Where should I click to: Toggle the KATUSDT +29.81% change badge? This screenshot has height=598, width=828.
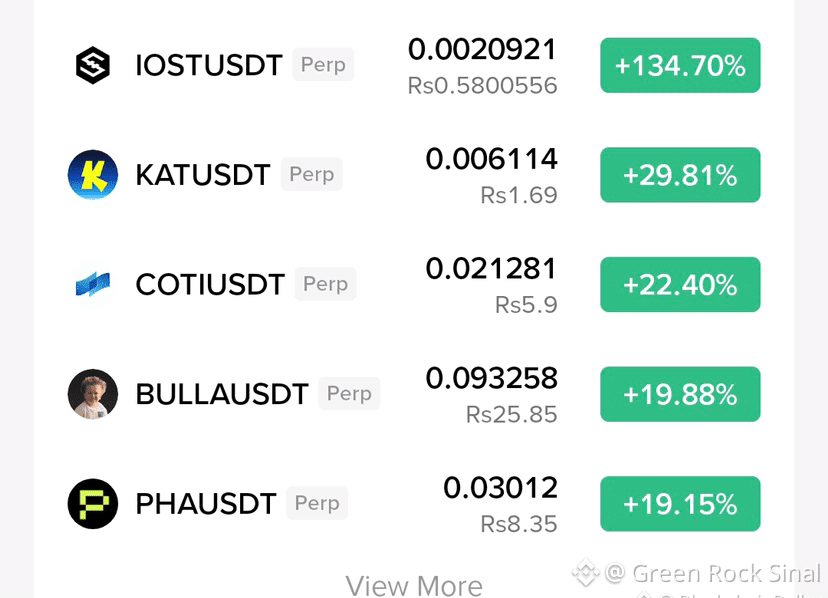680,175
